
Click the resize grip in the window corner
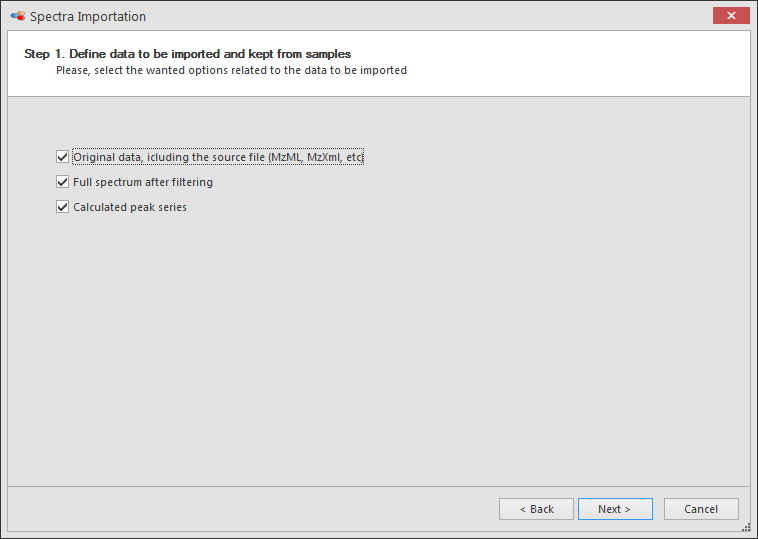746,527
